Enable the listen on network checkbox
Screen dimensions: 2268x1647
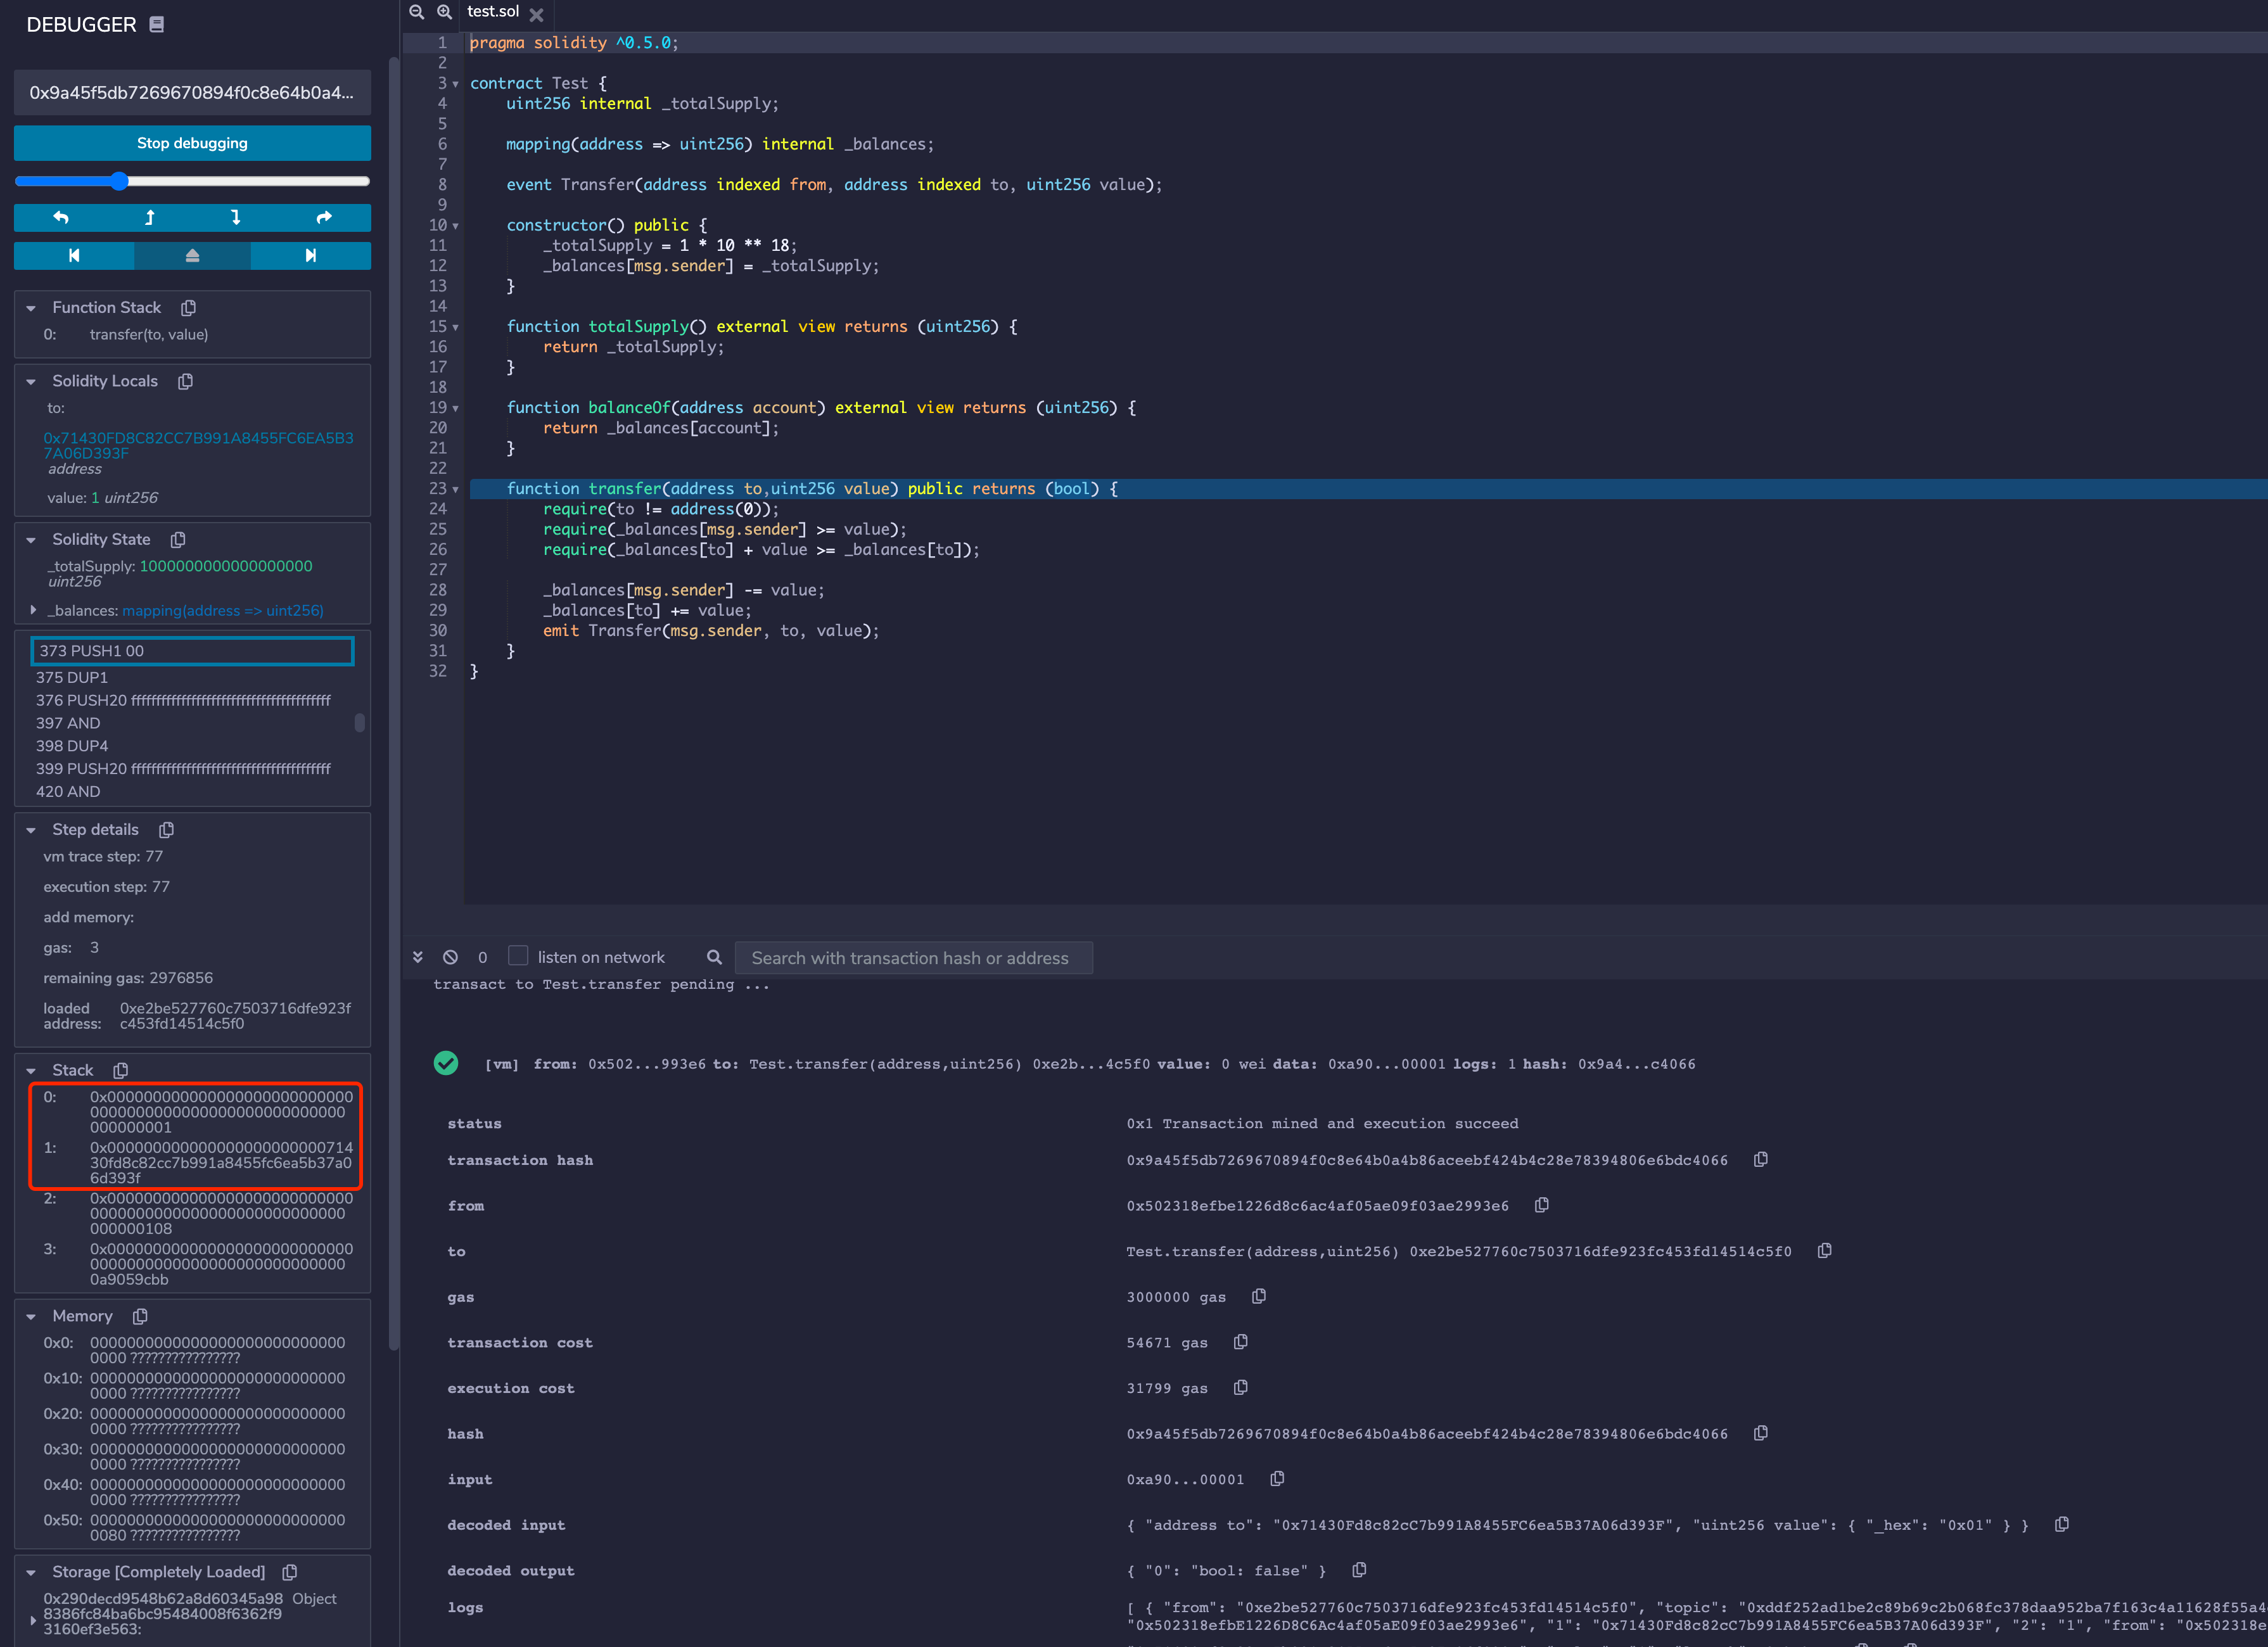coord(518,956)
